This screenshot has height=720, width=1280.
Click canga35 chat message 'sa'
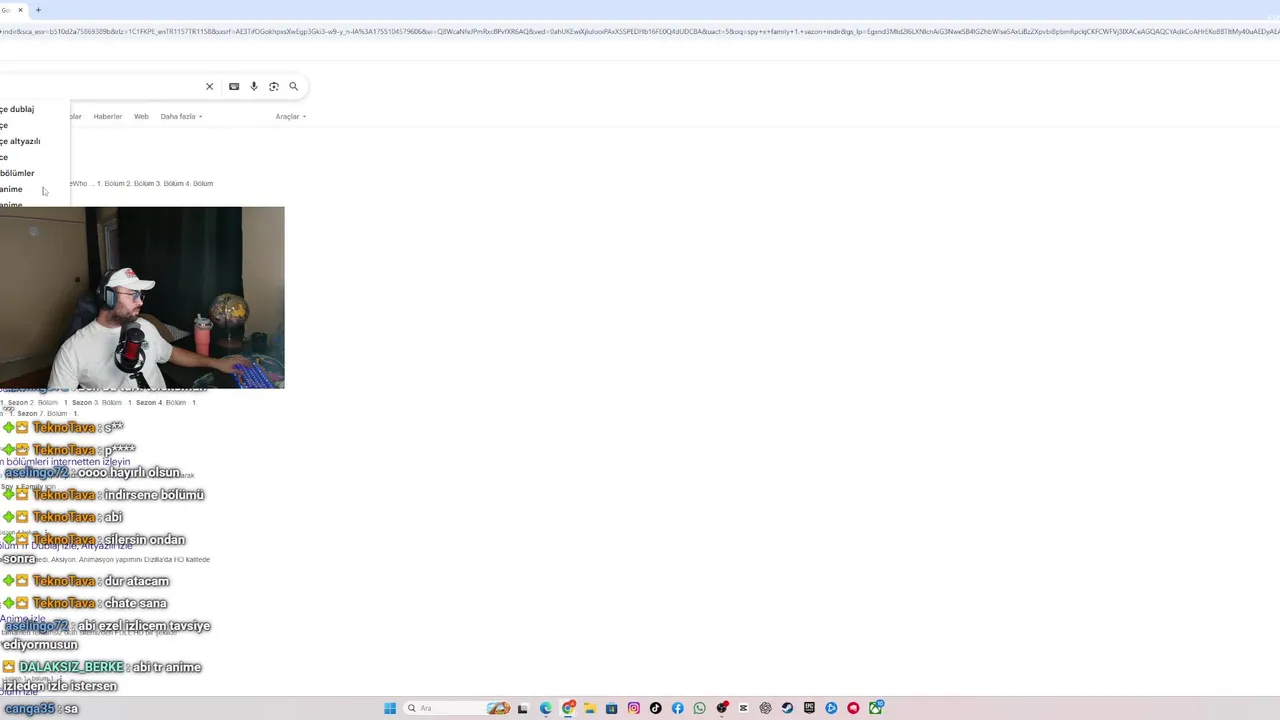71,709
